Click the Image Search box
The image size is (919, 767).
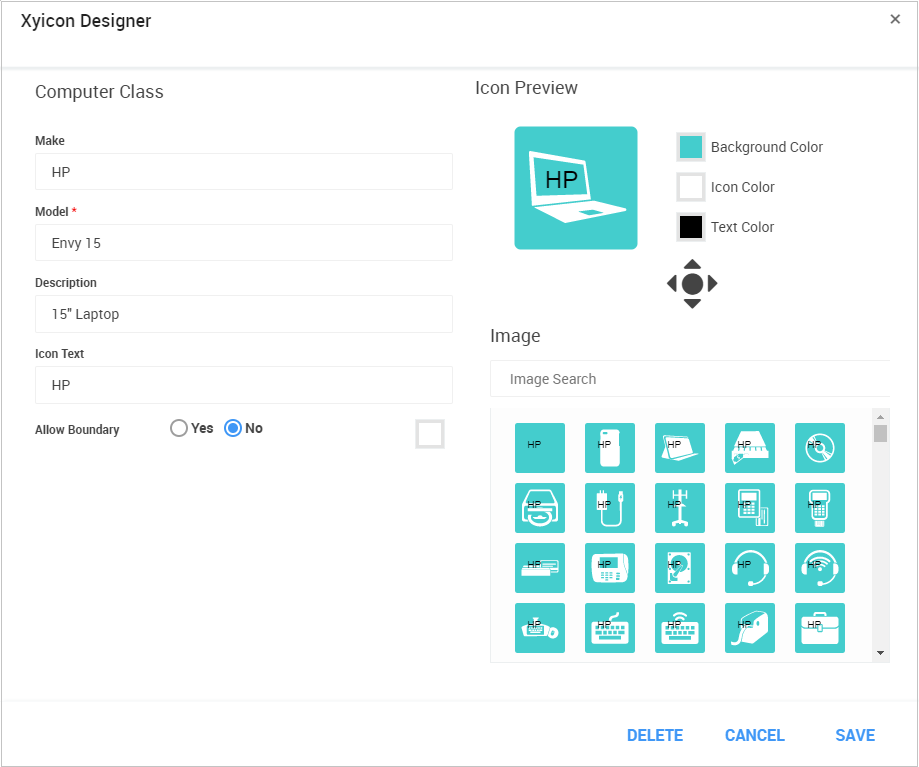[690, 379]
